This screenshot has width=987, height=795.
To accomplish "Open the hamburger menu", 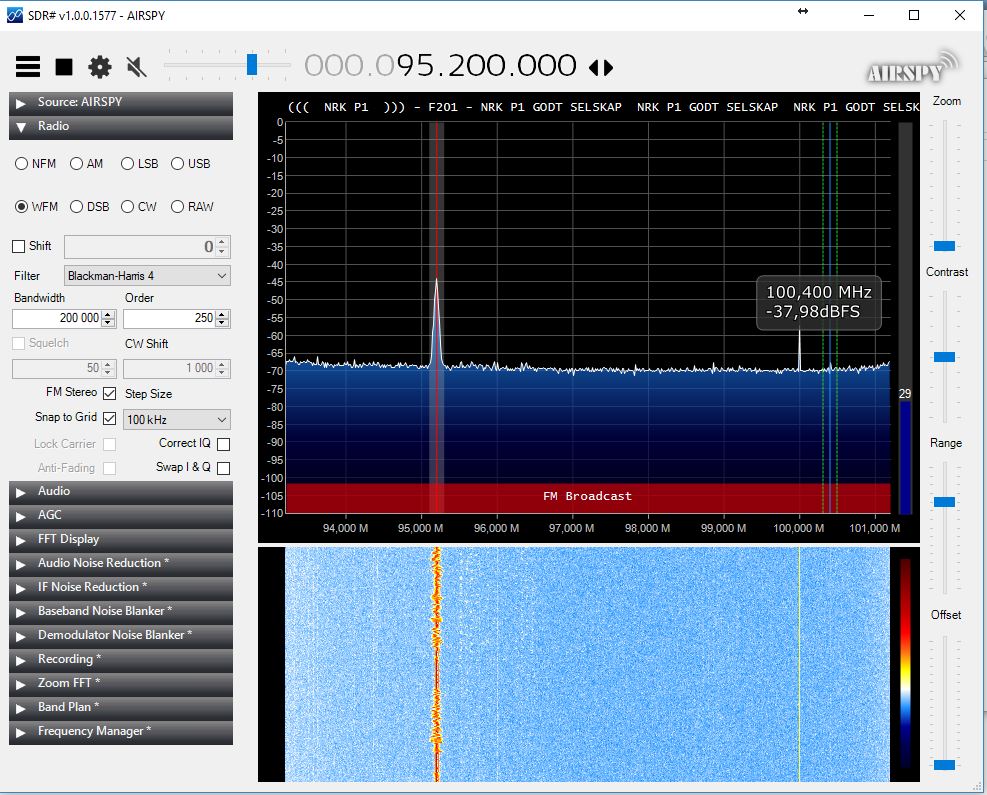I will (x=27, y=66).
